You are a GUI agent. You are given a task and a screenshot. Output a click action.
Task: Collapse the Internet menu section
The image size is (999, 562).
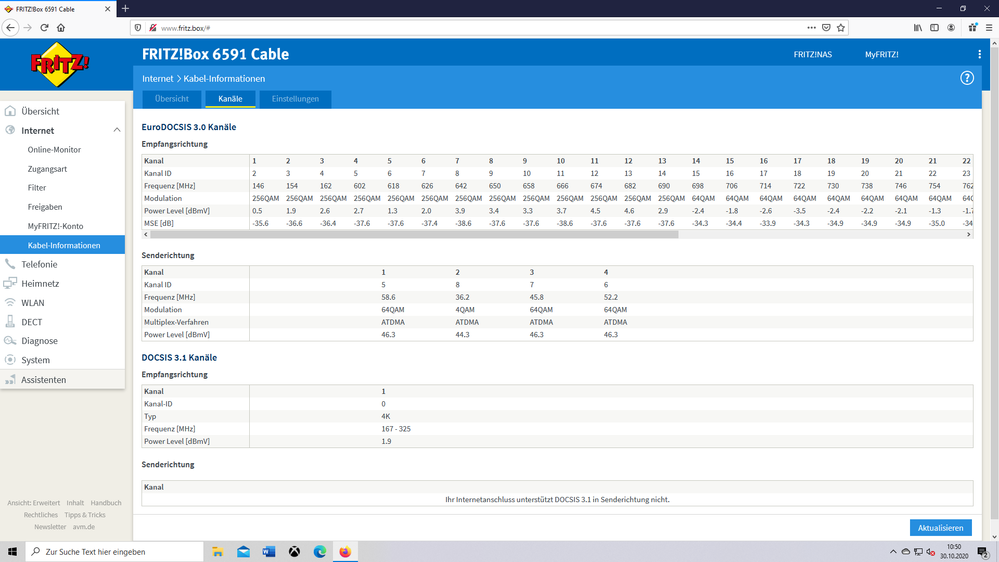(117, 131)
